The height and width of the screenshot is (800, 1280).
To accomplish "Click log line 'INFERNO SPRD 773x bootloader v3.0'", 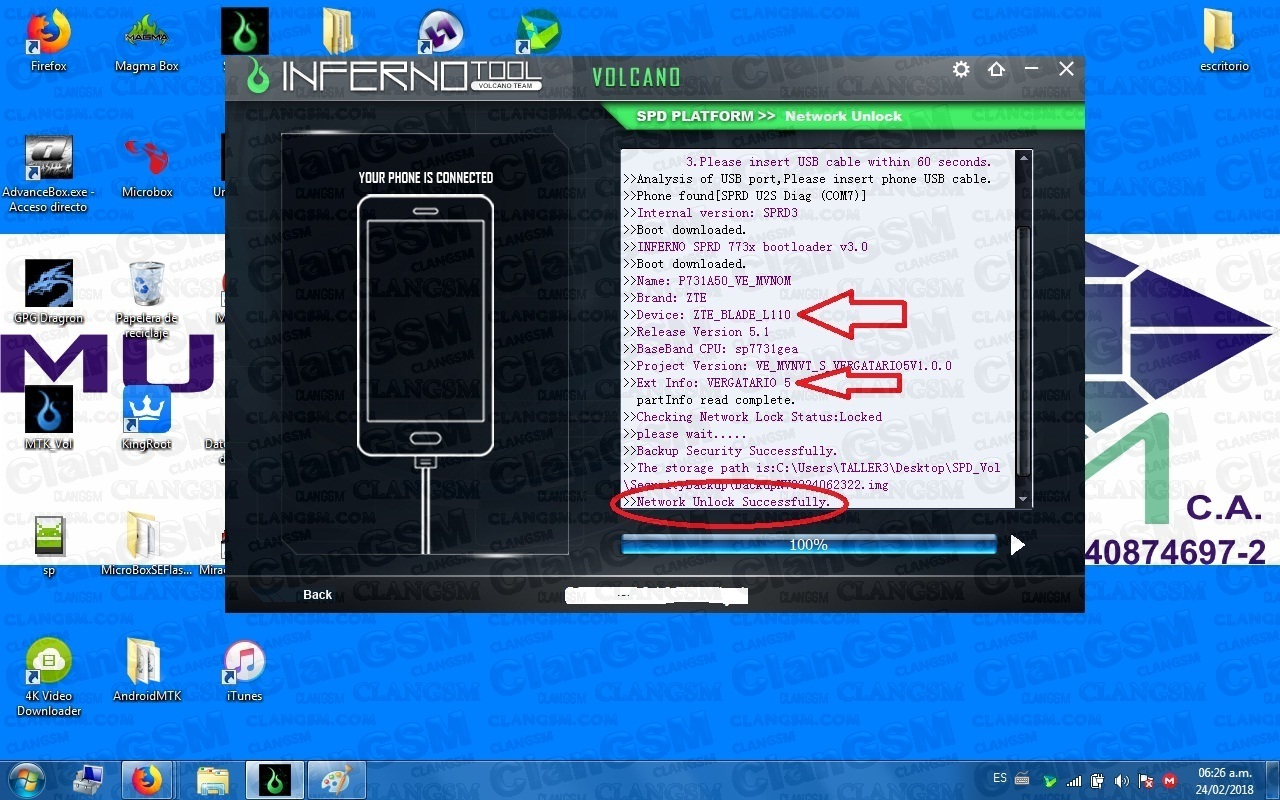I will [x=747, y=247].
